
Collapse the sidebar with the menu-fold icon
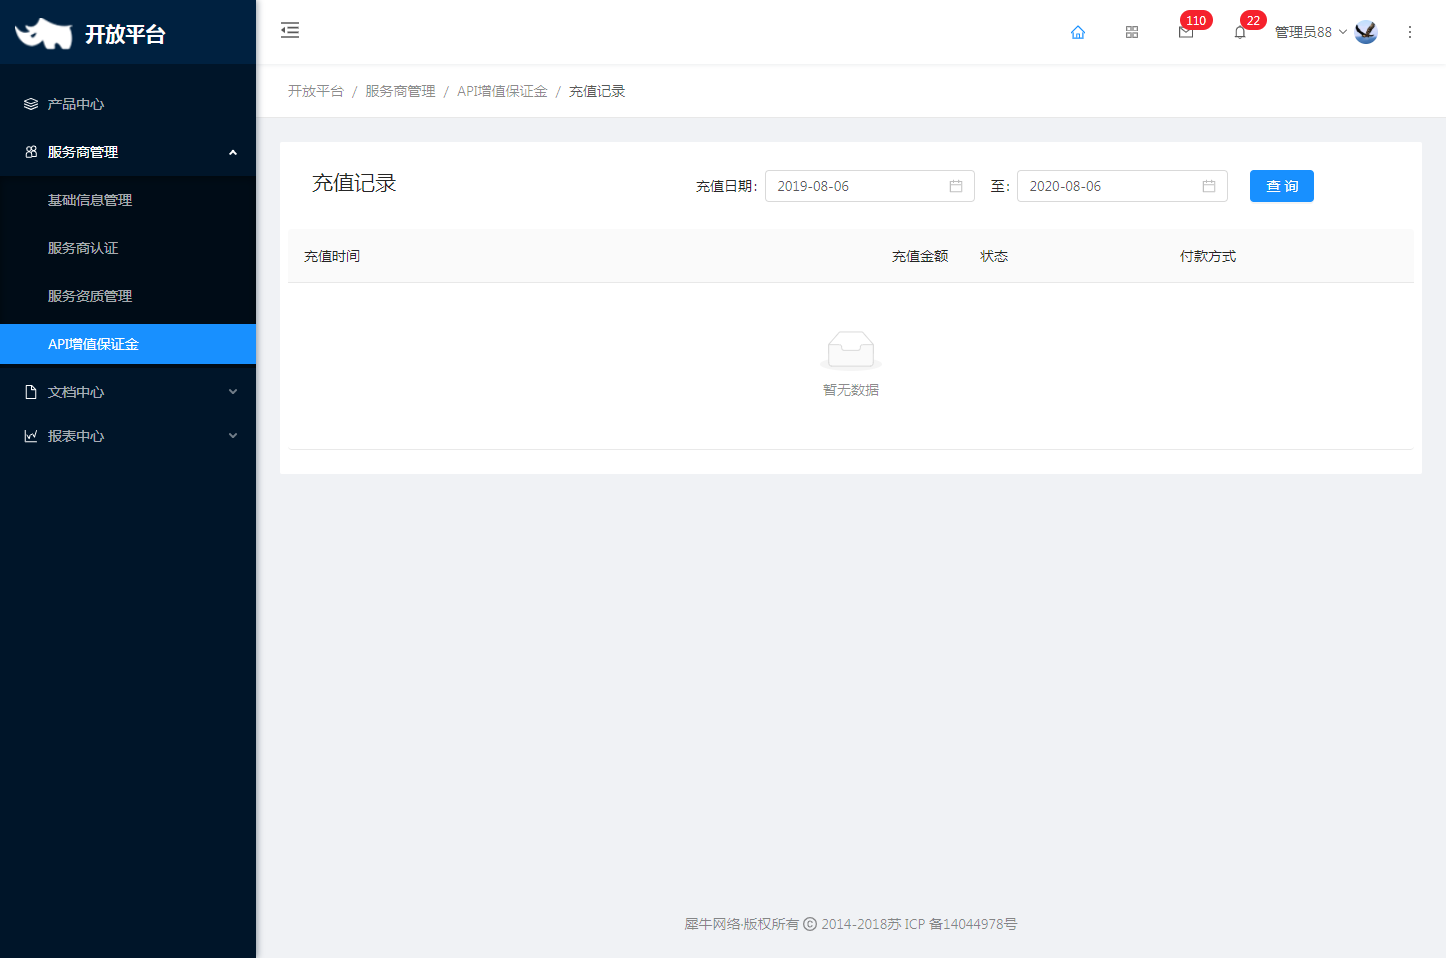(x=290, y=30)
